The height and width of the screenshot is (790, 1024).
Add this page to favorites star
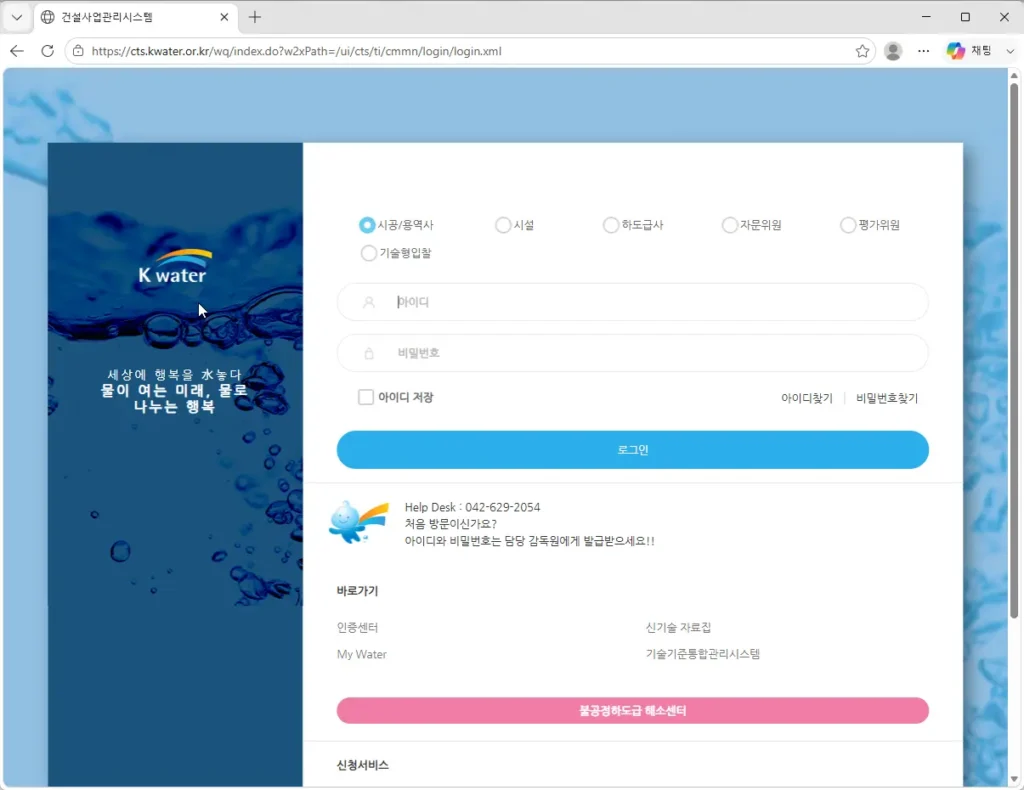point(862,51)
